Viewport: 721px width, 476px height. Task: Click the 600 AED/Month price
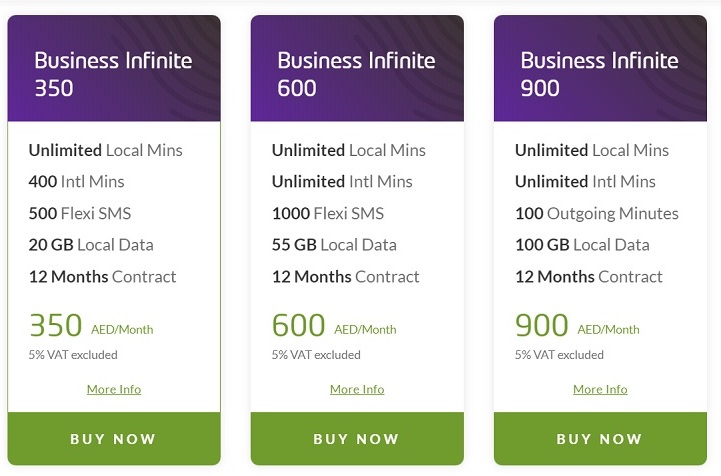pos(334,327)
